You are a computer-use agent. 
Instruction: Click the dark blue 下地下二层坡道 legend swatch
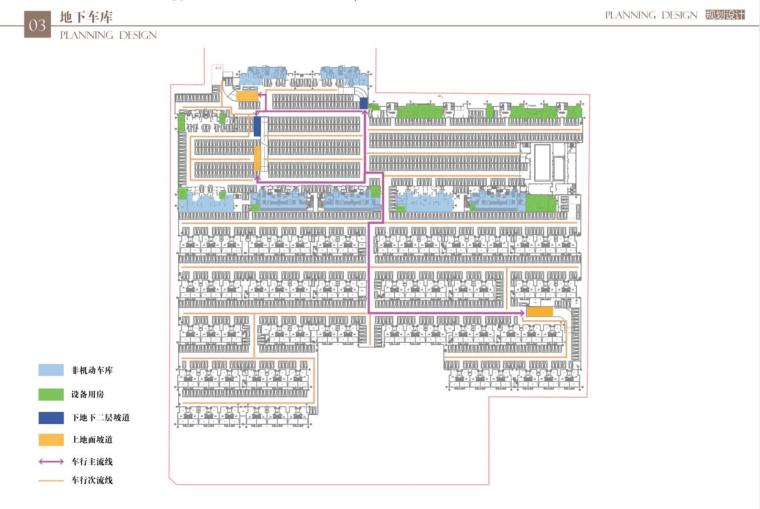51,416
